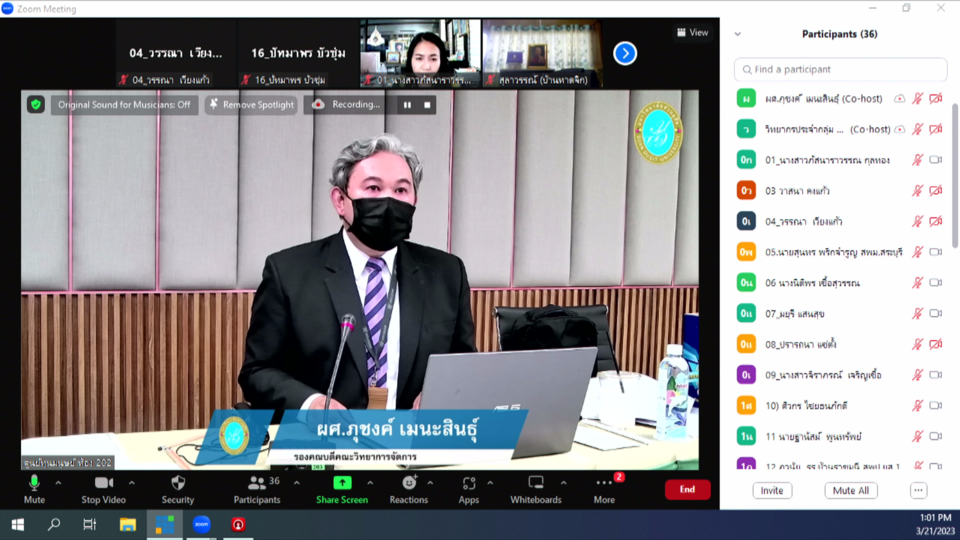Click camera icon on 10) ศิวกร row
The height and width of the screenshot is (540, 960).
point(936,405)
